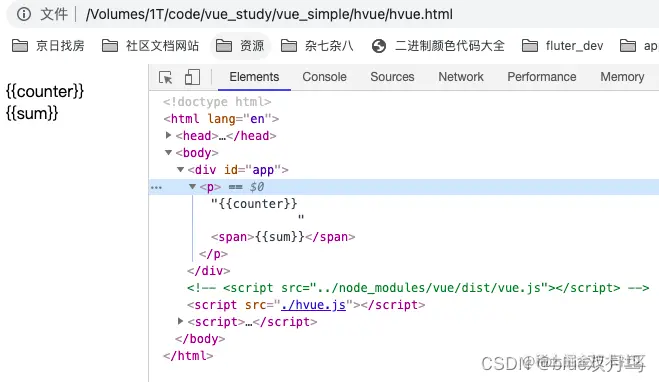Select the html lang="en" element row

pos(221,119)
